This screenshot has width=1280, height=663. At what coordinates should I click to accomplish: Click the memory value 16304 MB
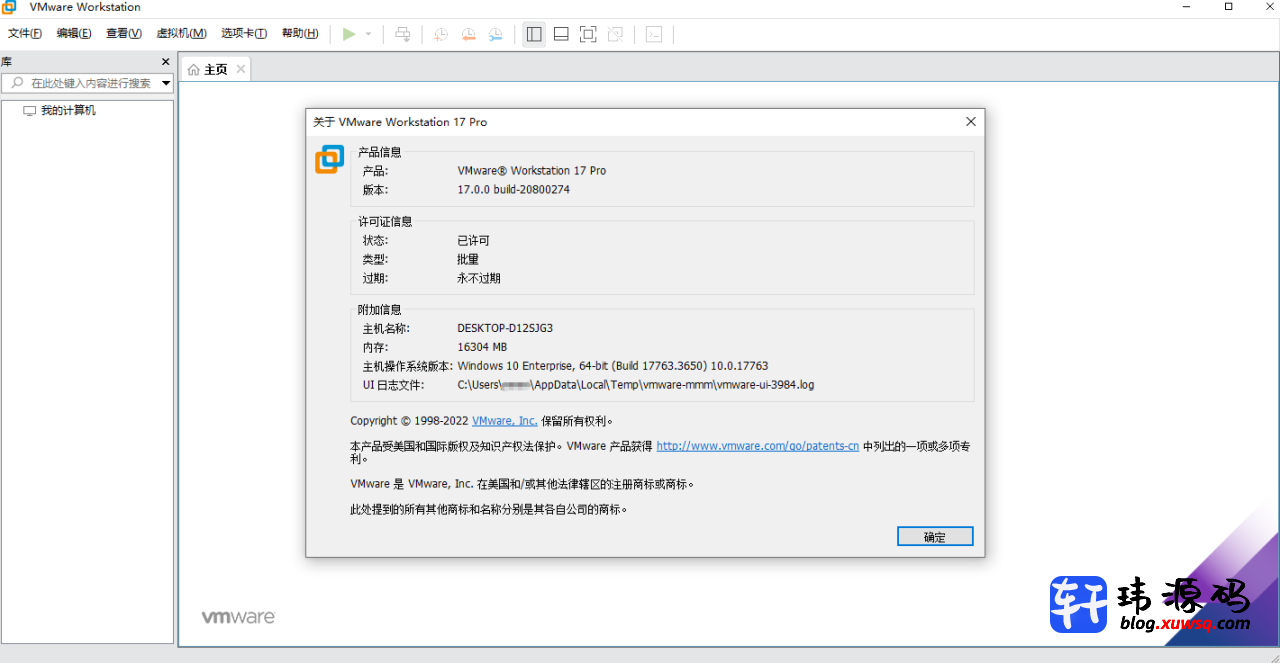(x=482, y=347)
